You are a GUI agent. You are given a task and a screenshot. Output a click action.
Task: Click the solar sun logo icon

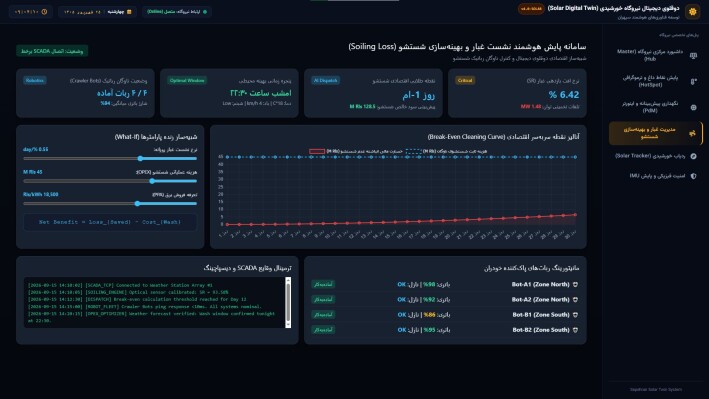click(x=692, y=12)
